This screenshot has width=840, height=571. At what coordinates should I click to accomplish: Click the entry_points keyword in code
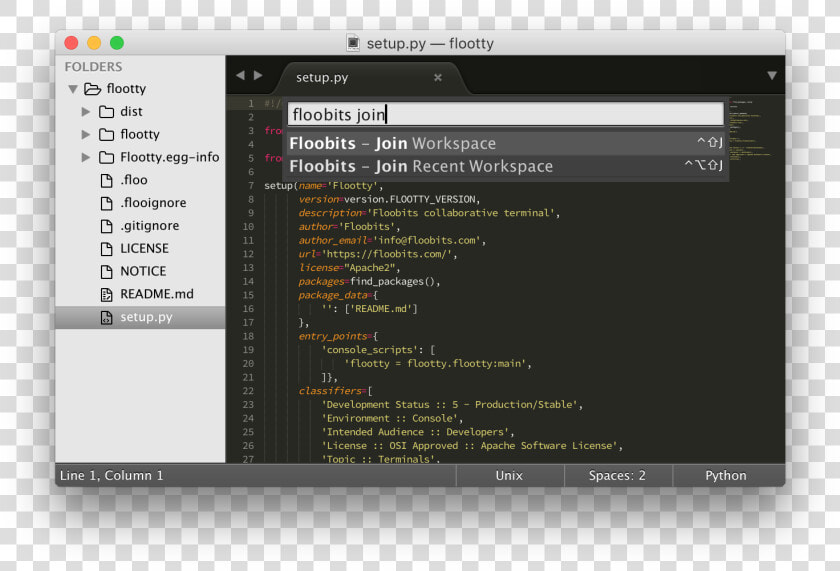(x=333, y=336)
